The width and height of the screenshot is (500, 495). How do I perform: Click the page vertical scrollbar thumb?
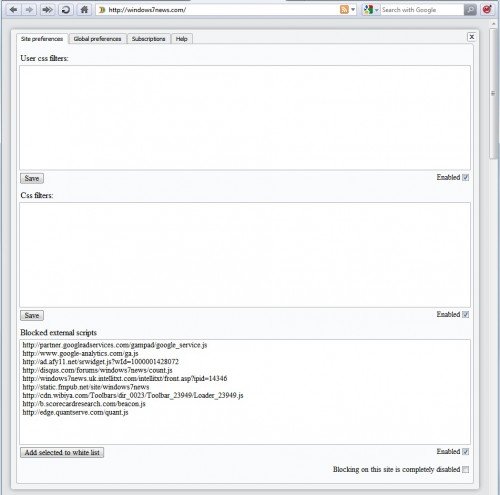point(493,94)
